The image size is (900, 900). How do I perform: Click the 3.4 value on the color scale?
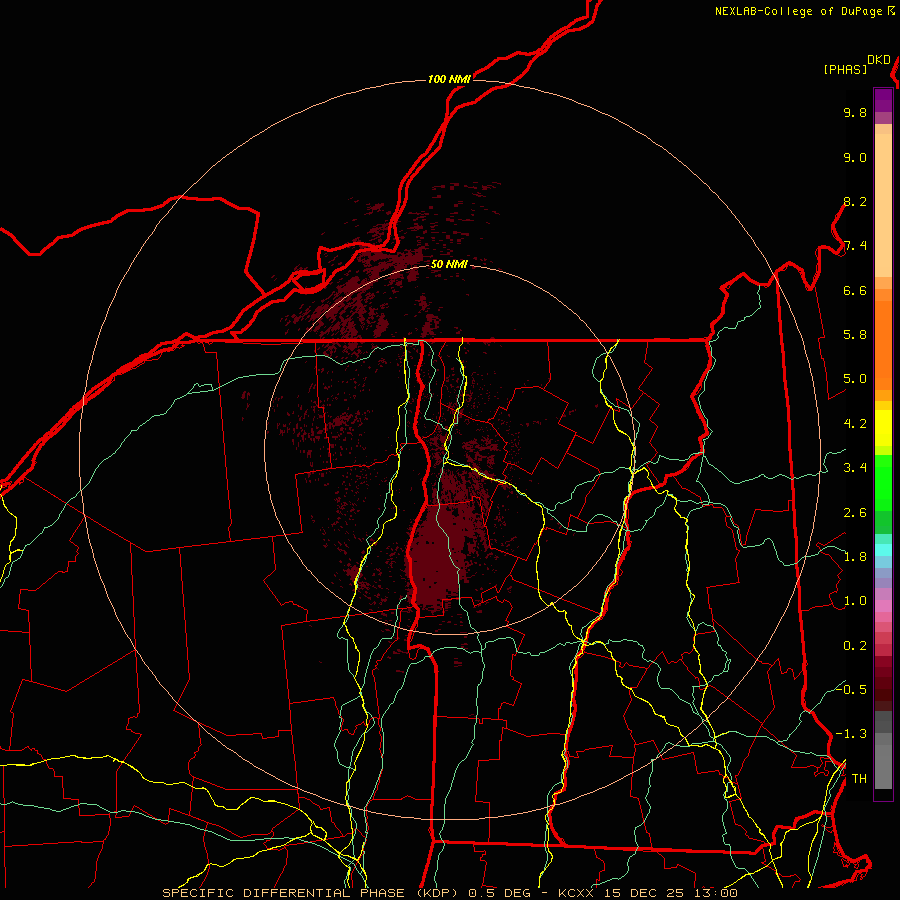click(x=855, y=468)
